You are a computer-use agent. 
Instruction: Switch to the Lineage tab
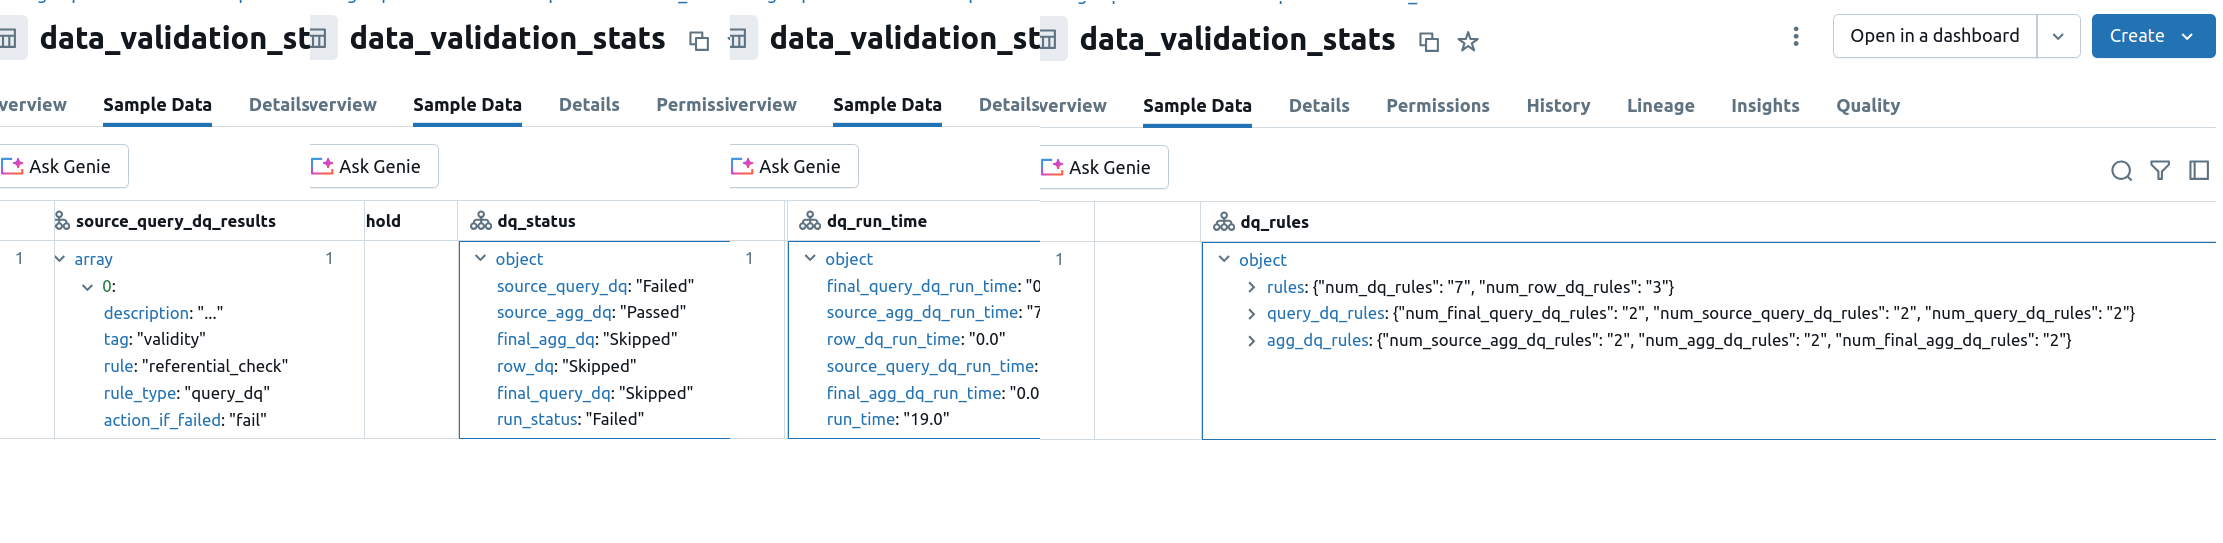click(x=1660, y=106)
